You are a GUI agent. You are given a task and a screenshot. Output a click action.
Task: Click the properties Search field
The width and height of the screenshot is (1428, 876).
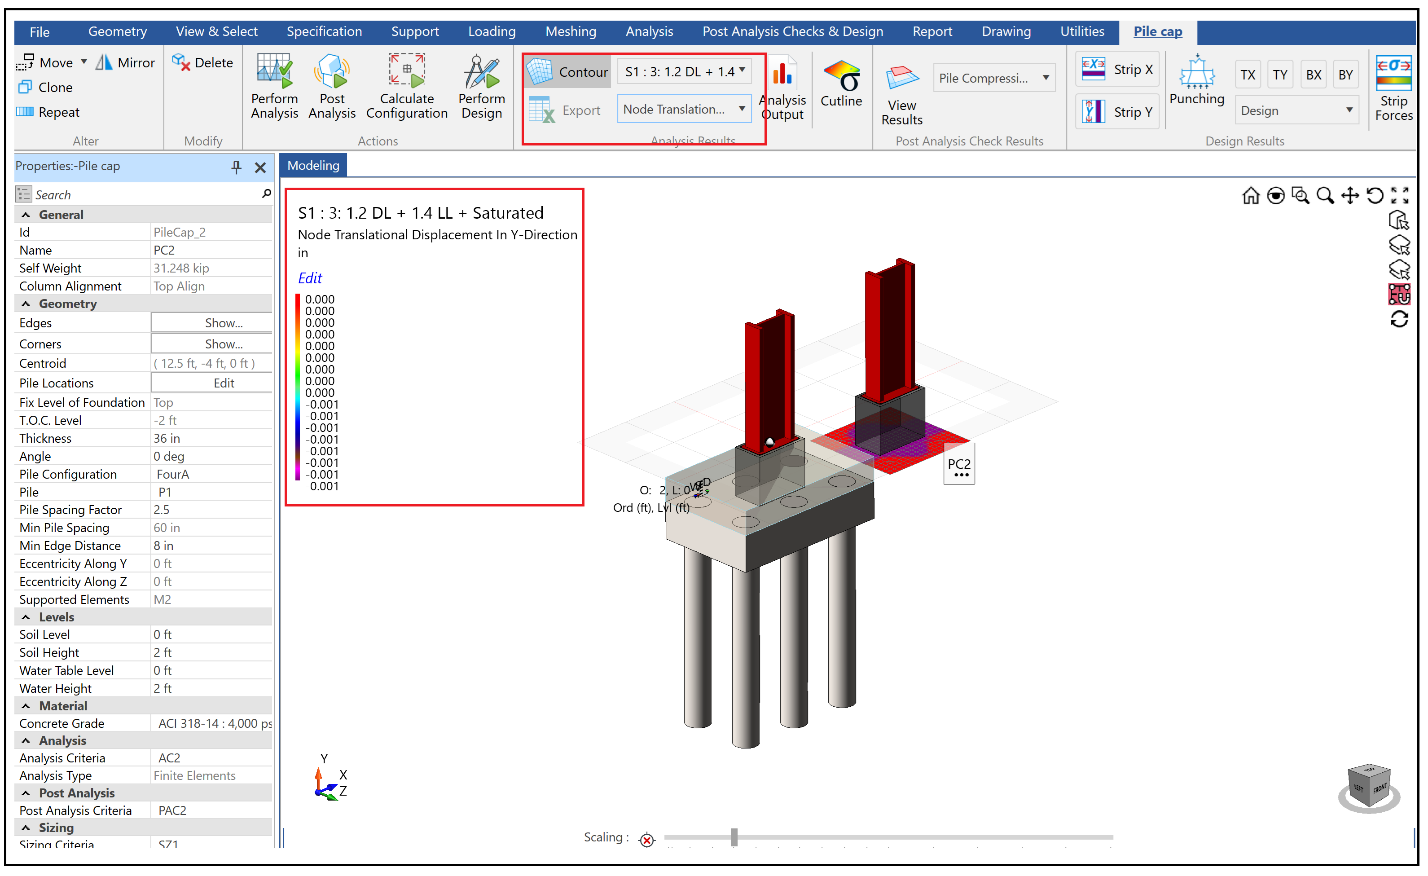[144, 195]
